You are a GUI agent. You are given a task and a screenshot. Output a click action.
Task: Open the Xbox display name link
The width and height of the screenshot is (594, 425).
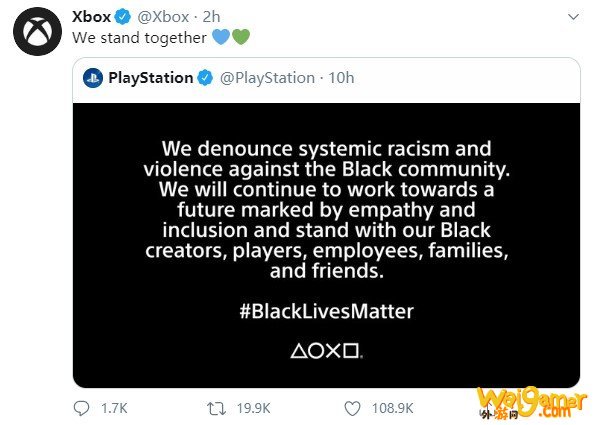tap(91, 17)
